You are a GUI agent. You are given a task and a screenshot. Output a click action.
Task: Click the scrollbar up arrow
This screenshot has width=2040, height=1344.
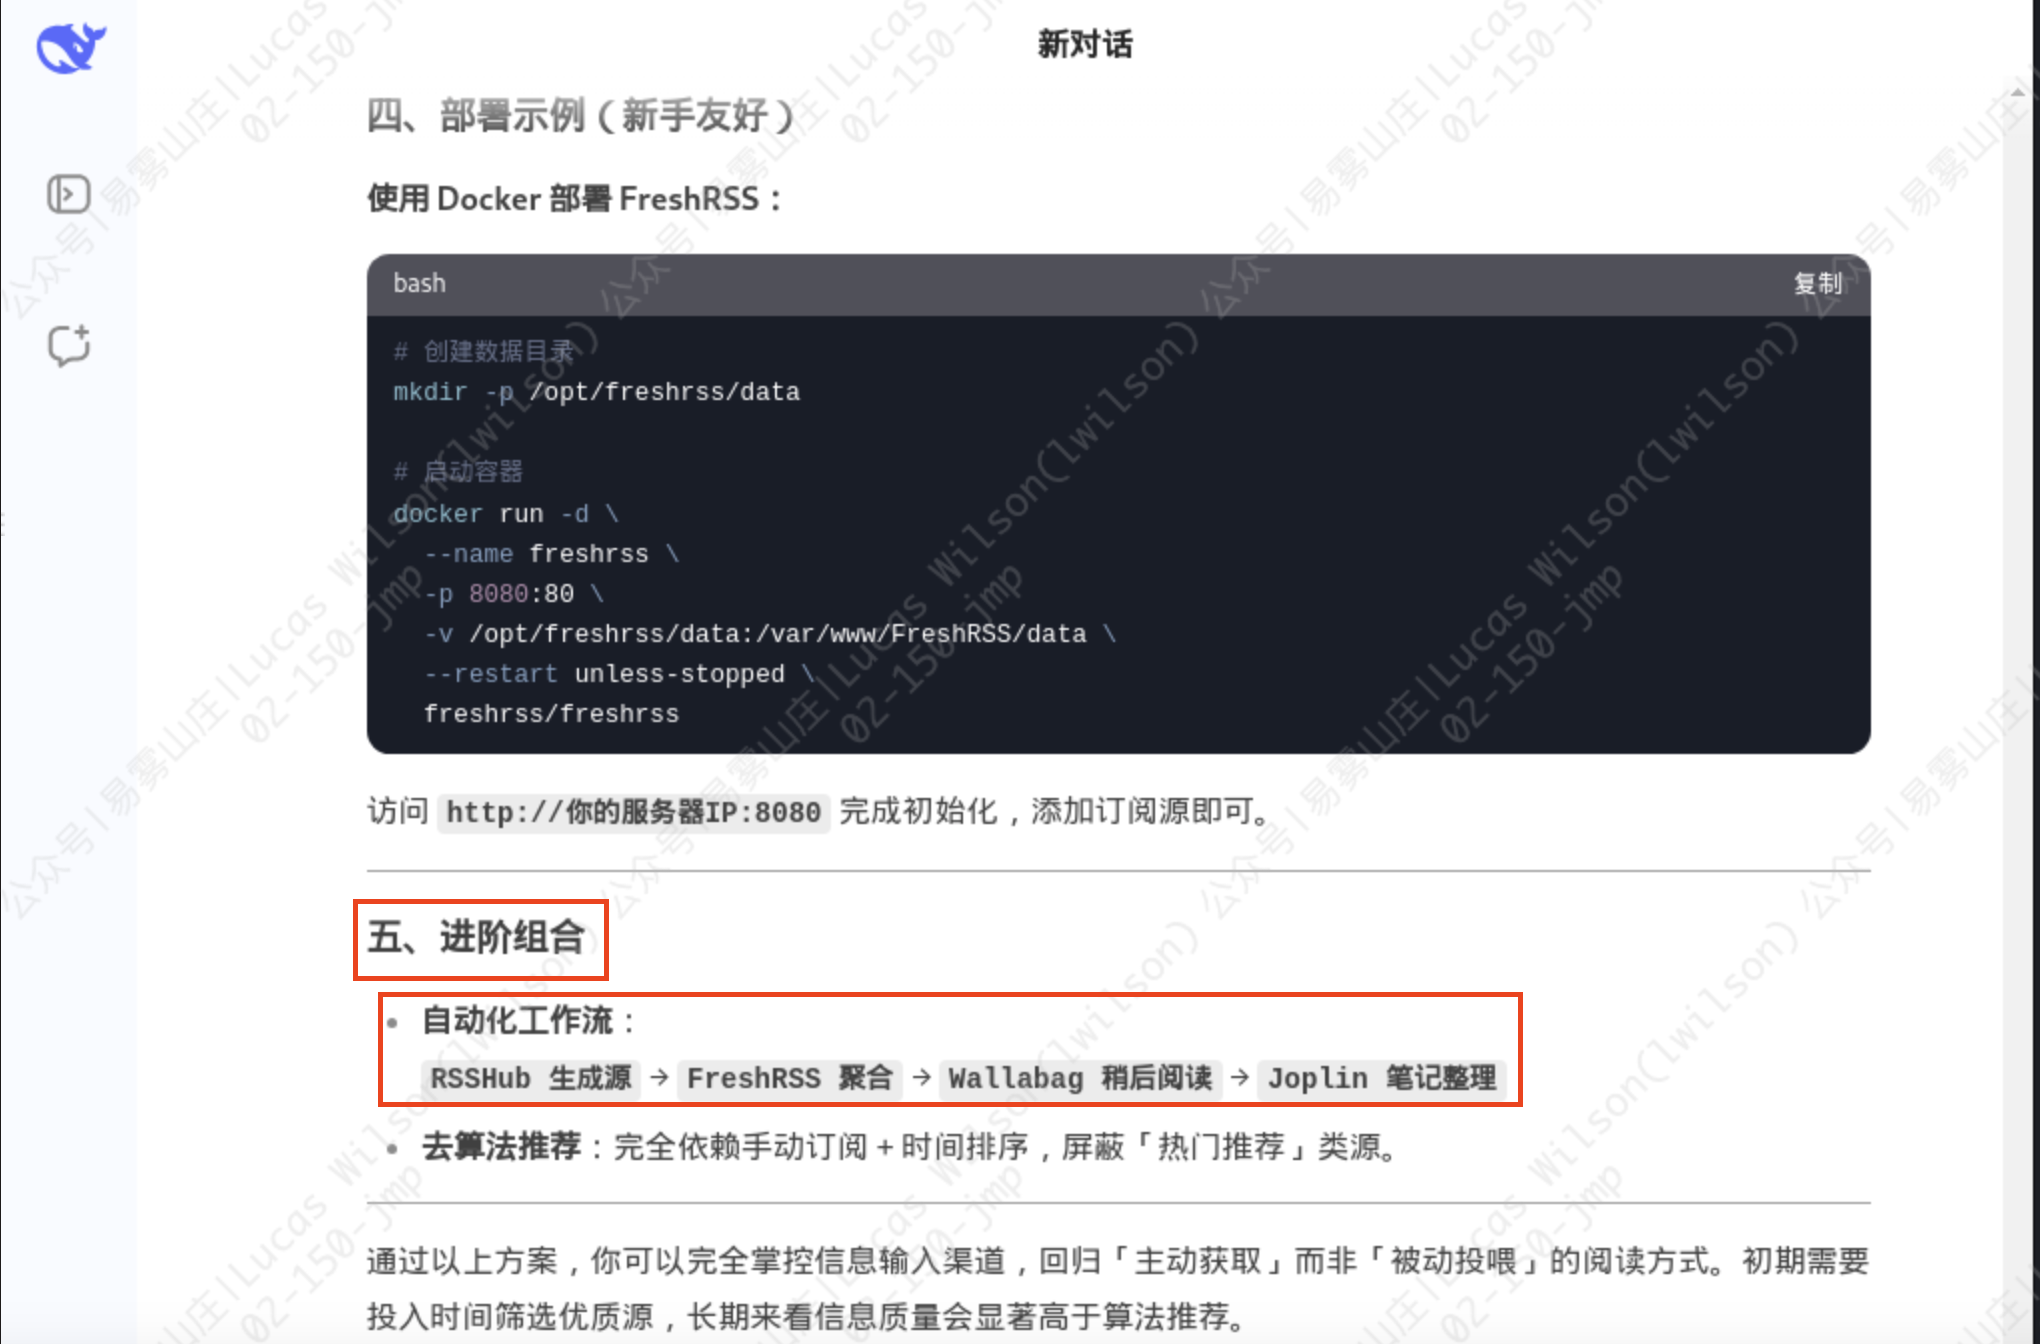coord(2018,92)
